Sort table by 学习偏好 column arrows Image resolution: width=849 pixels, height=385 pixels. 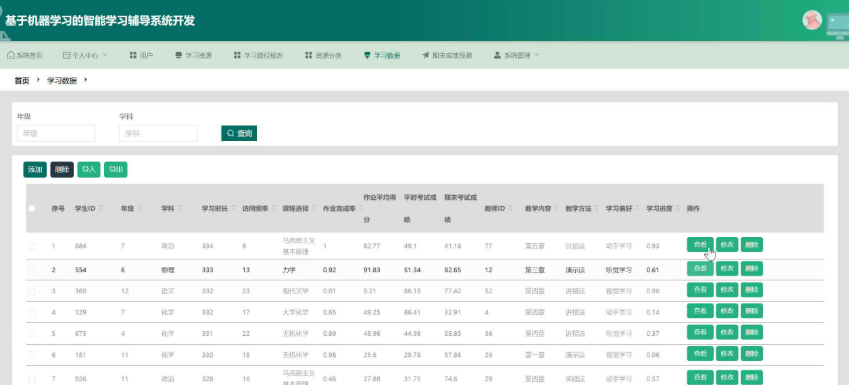pyautogui.click(x=636, y=208)
